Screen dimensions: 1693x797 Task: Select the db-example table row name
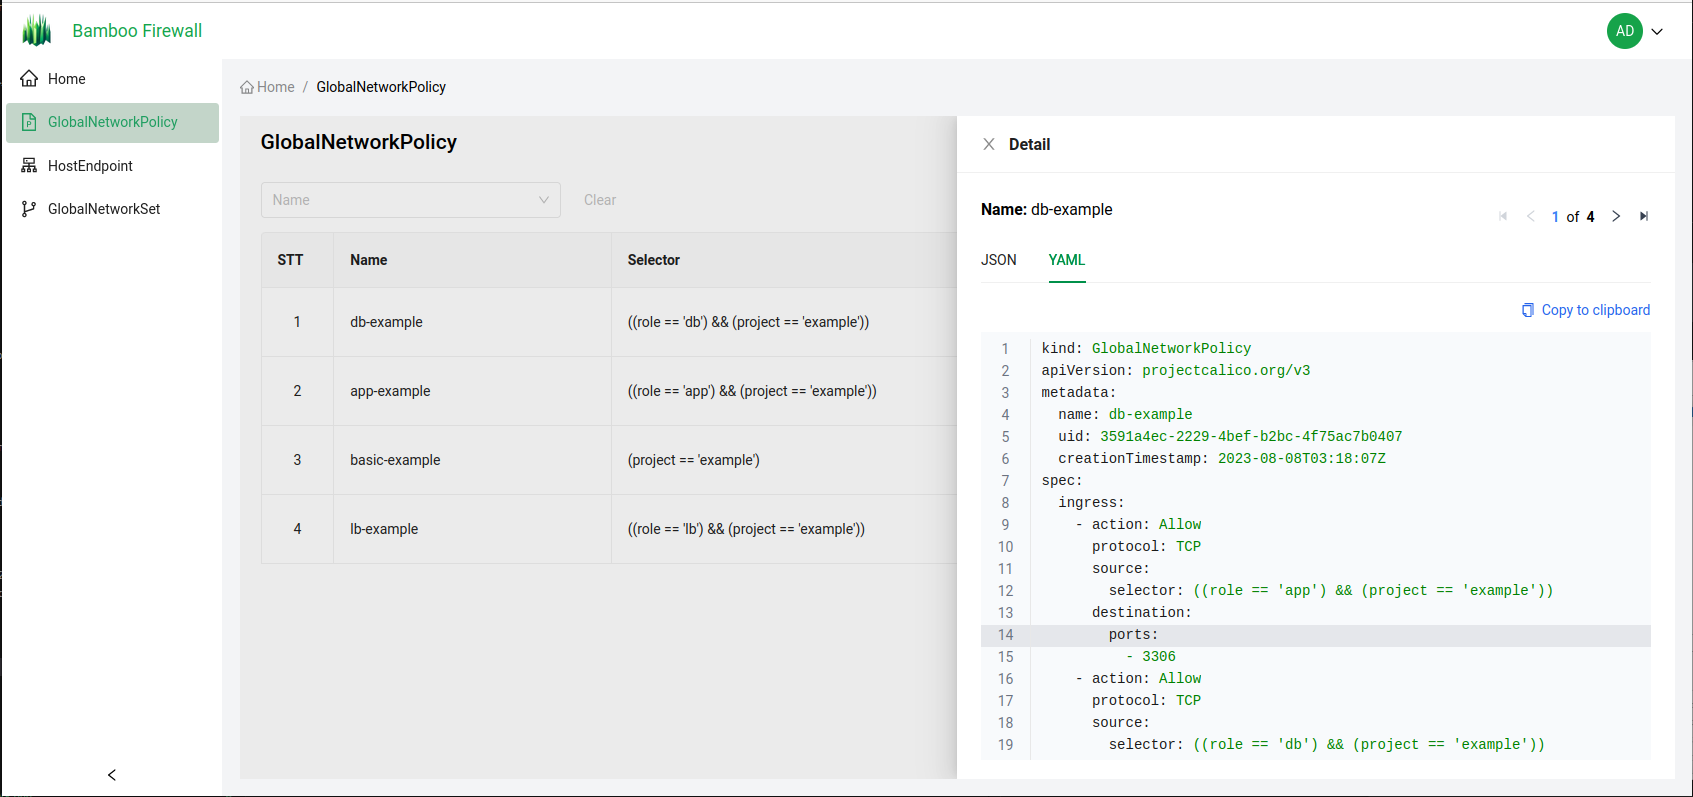386,322
